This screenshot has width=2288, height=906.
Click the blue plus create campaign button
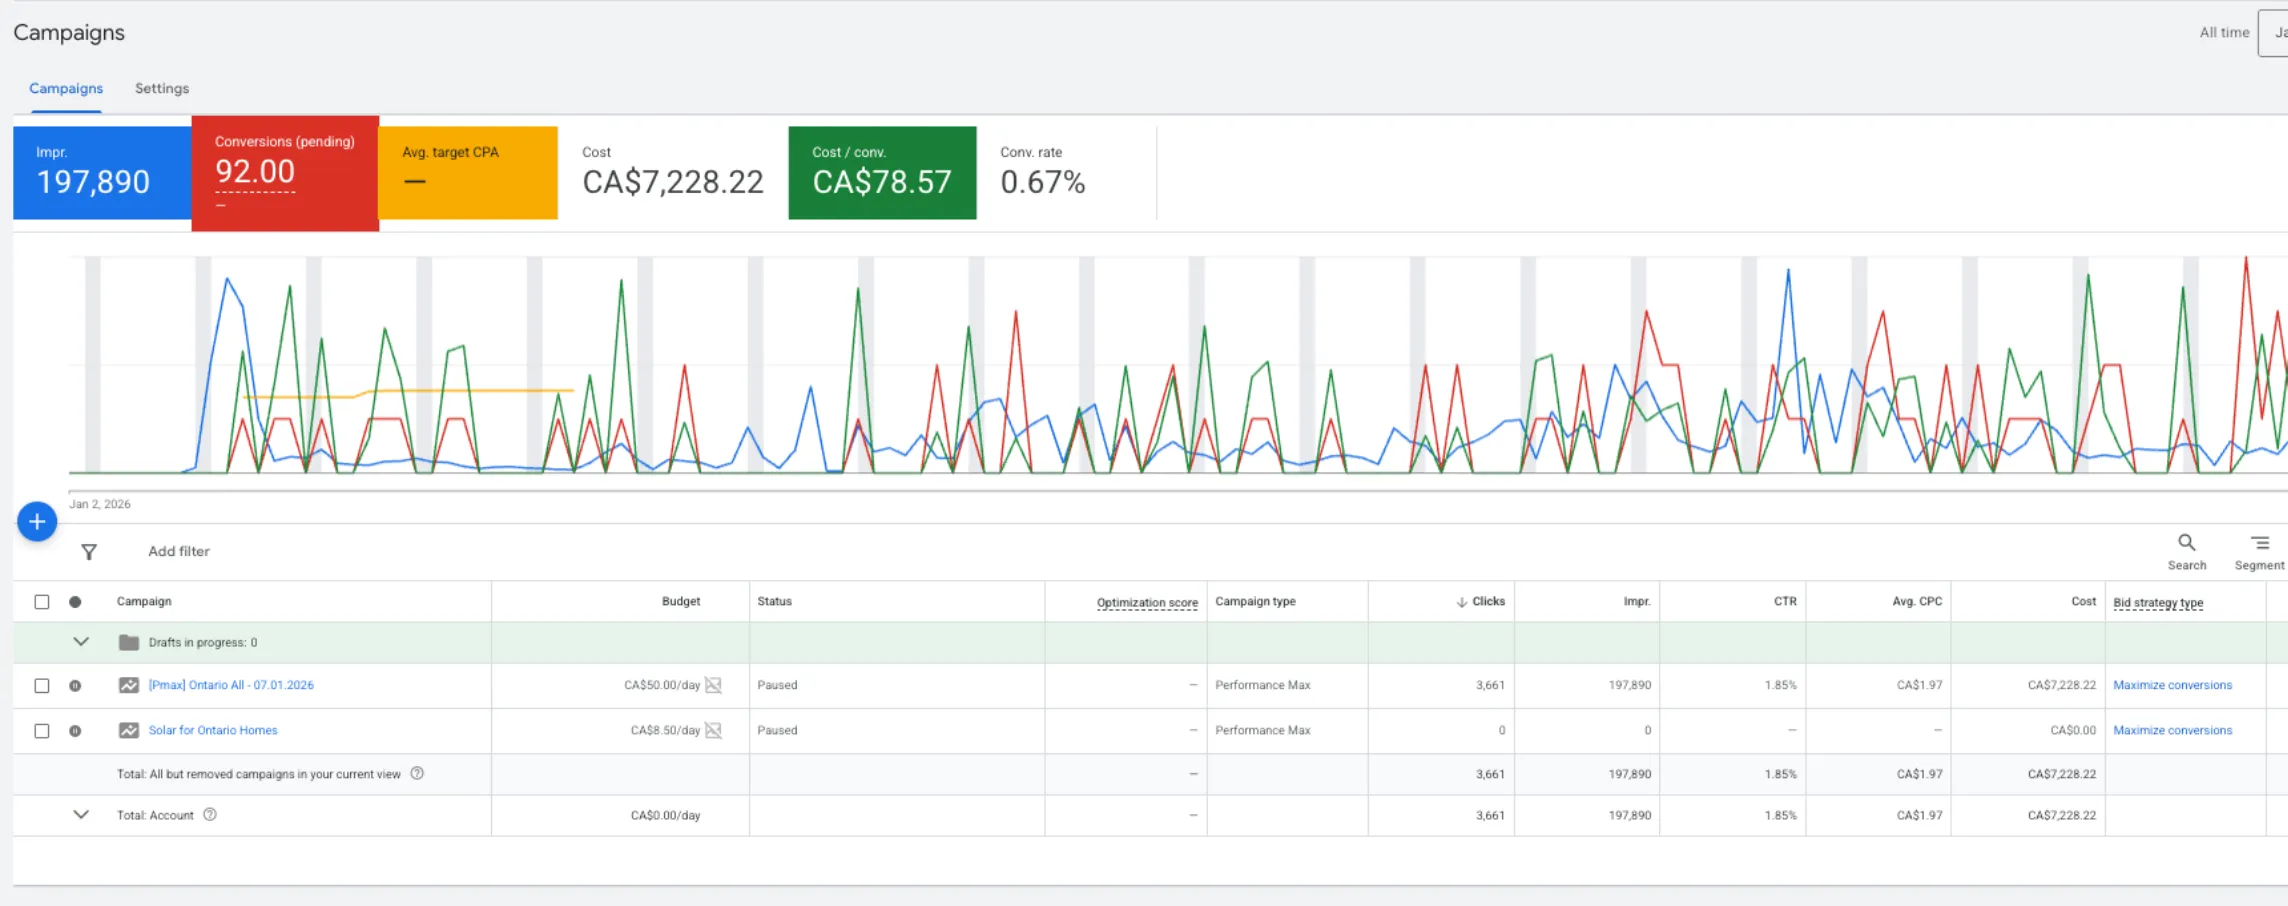(37, 522)
